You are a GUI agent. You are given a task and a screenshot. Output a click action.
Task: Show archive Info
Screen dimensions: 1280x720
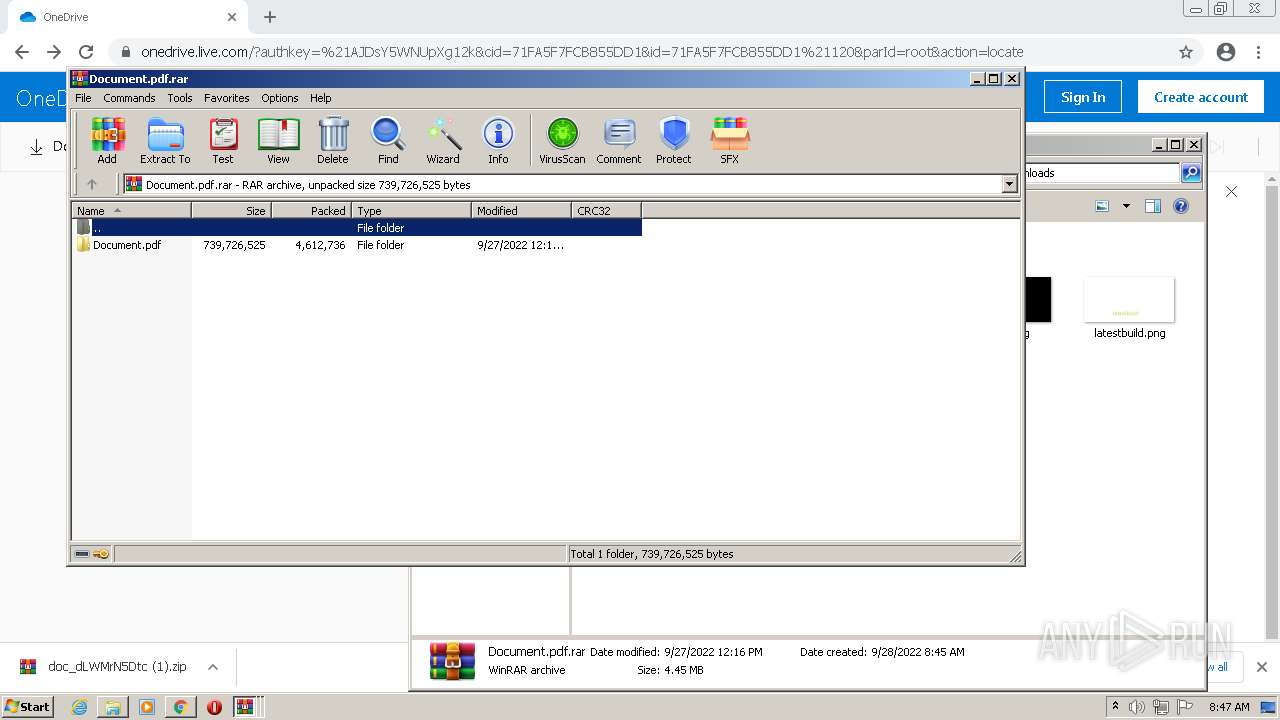(498, 140)
